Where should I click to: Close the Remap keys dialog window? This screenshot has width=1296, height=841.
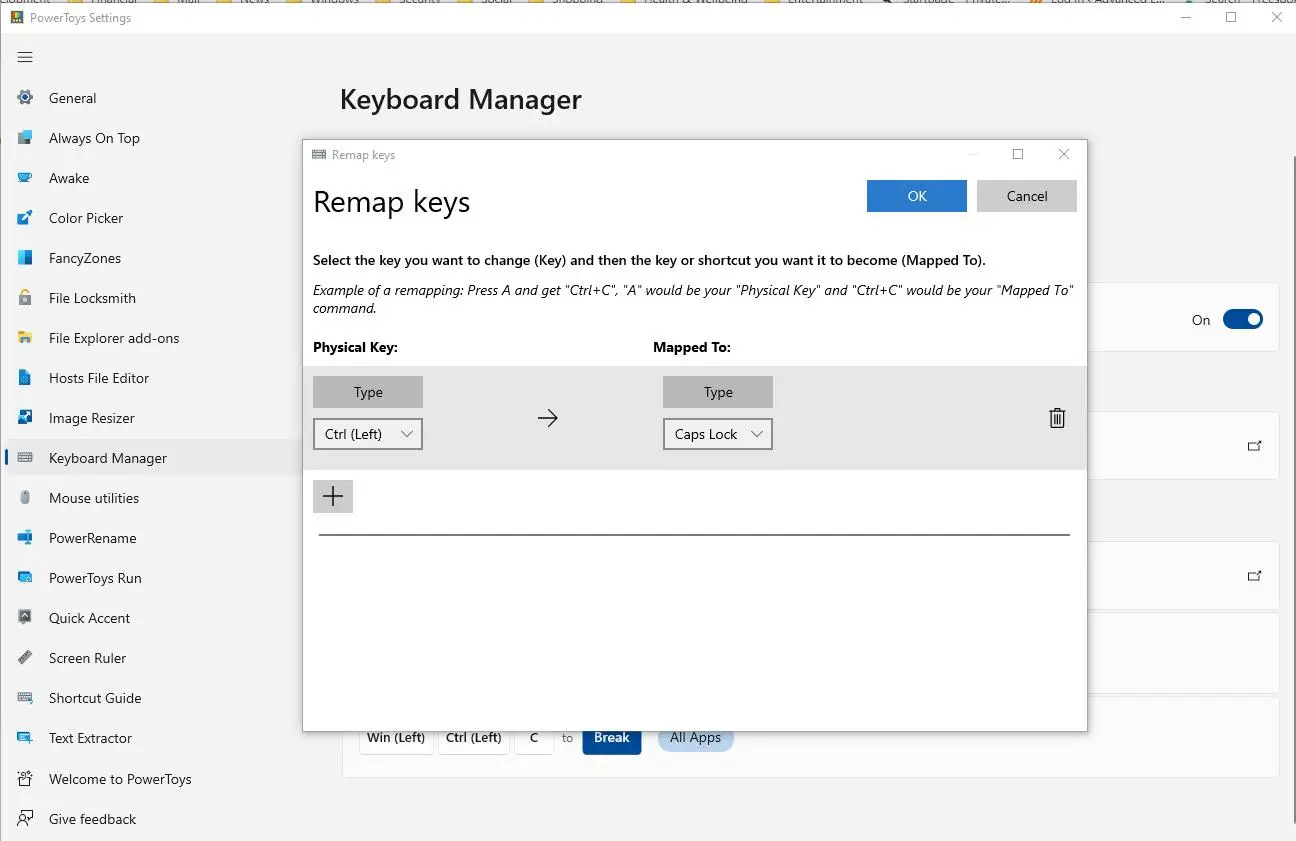[x=1064, y=154]
